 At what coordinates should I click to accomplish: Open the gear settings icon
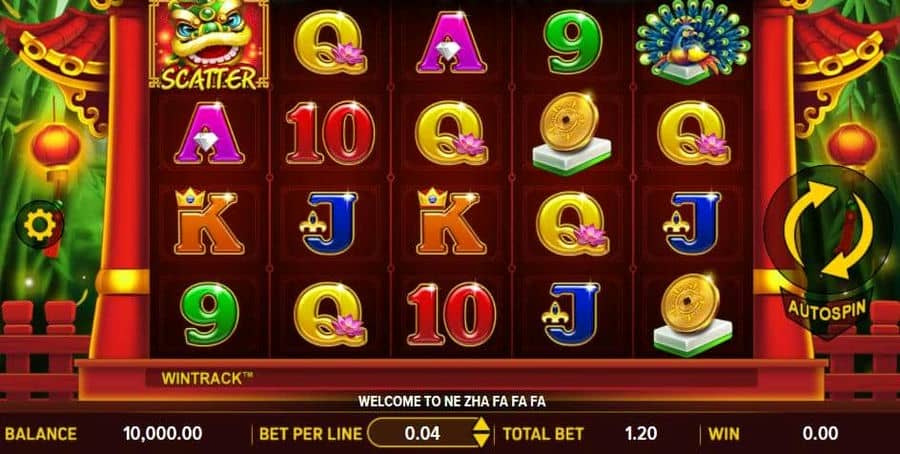coord(40,226)
